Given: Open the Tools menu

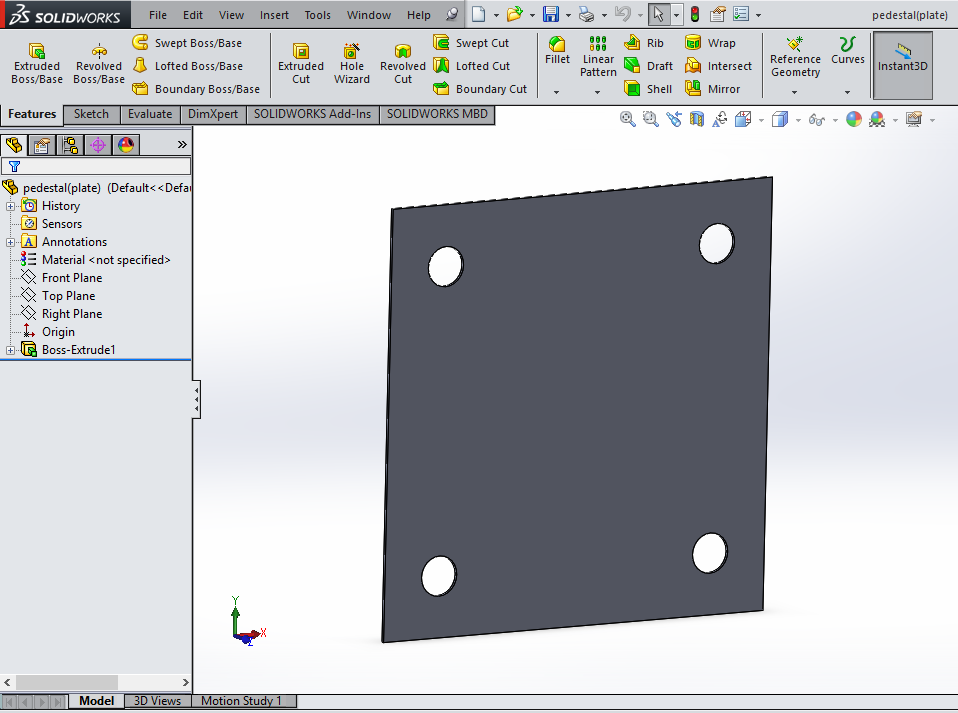Looking at the screenshot, I should pyautogui.click(x=318, y=15).
